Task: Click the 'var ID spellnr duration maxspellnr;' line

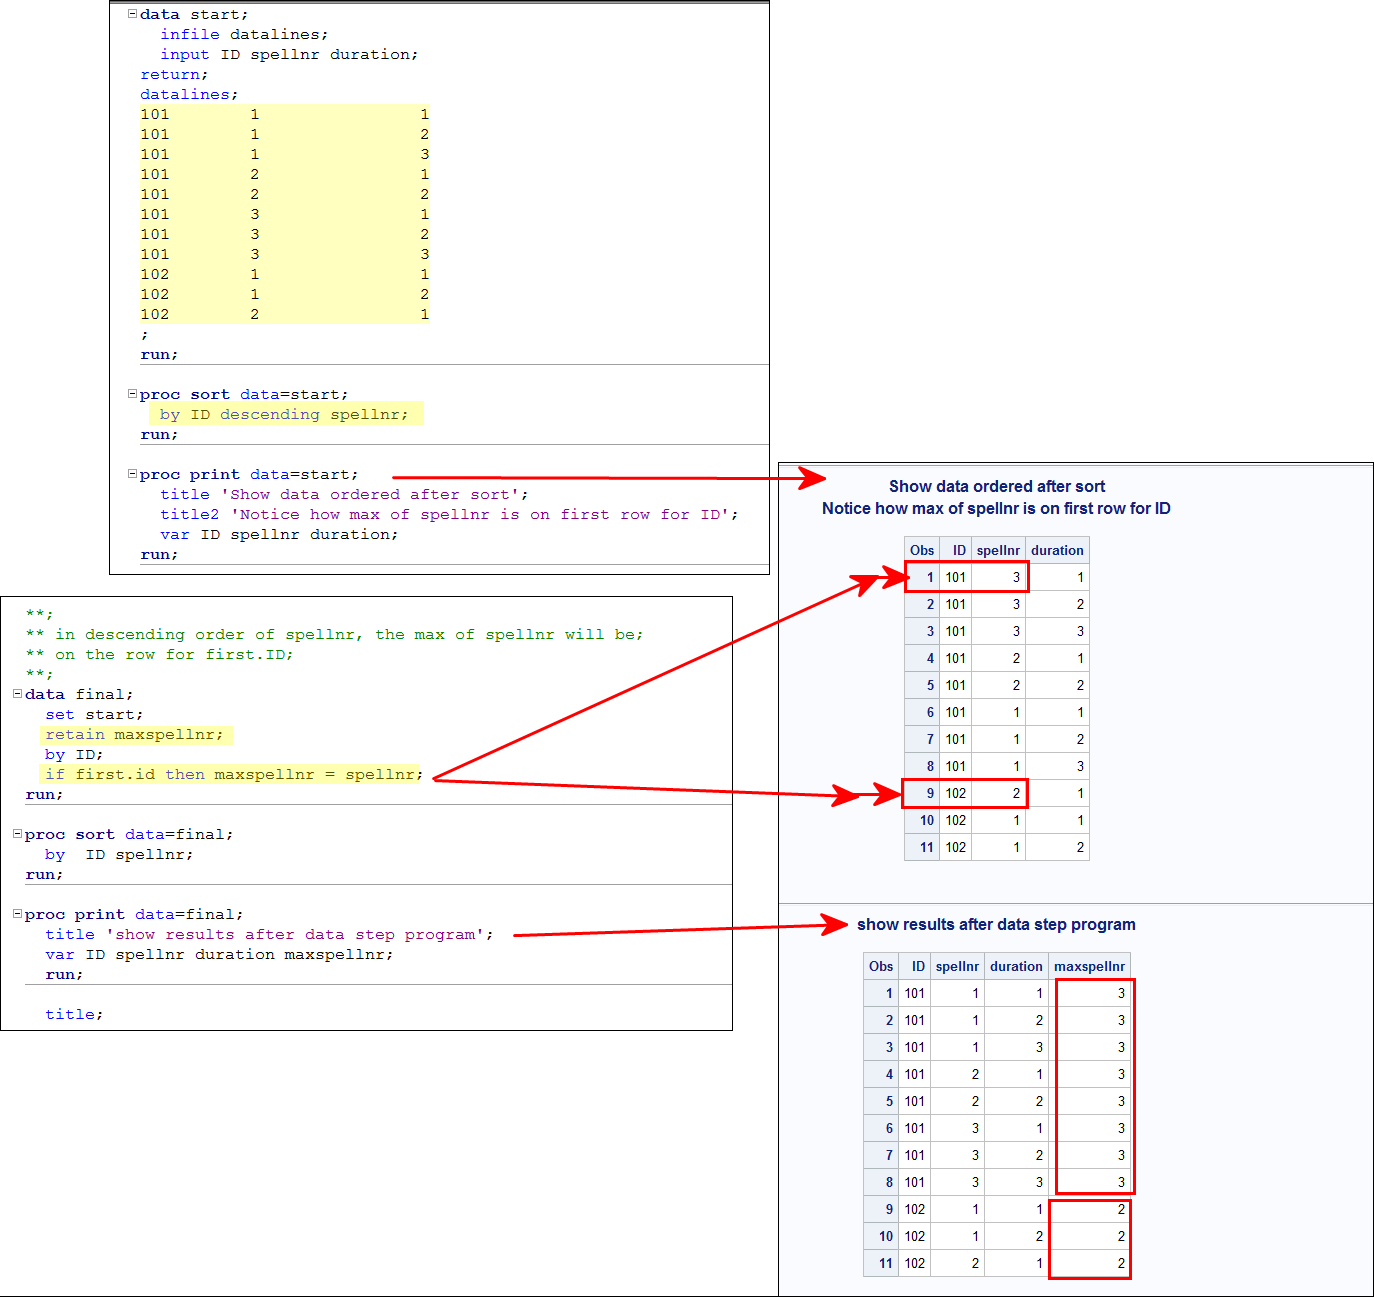Action: [219, 955]
